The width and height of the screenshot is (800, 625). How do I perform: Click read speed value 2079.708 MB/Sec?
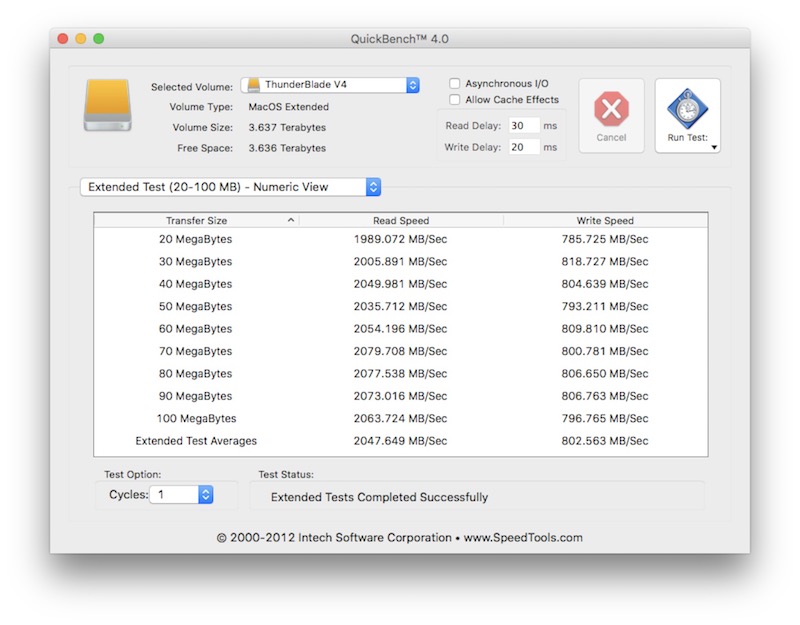(x=401, y=351)
